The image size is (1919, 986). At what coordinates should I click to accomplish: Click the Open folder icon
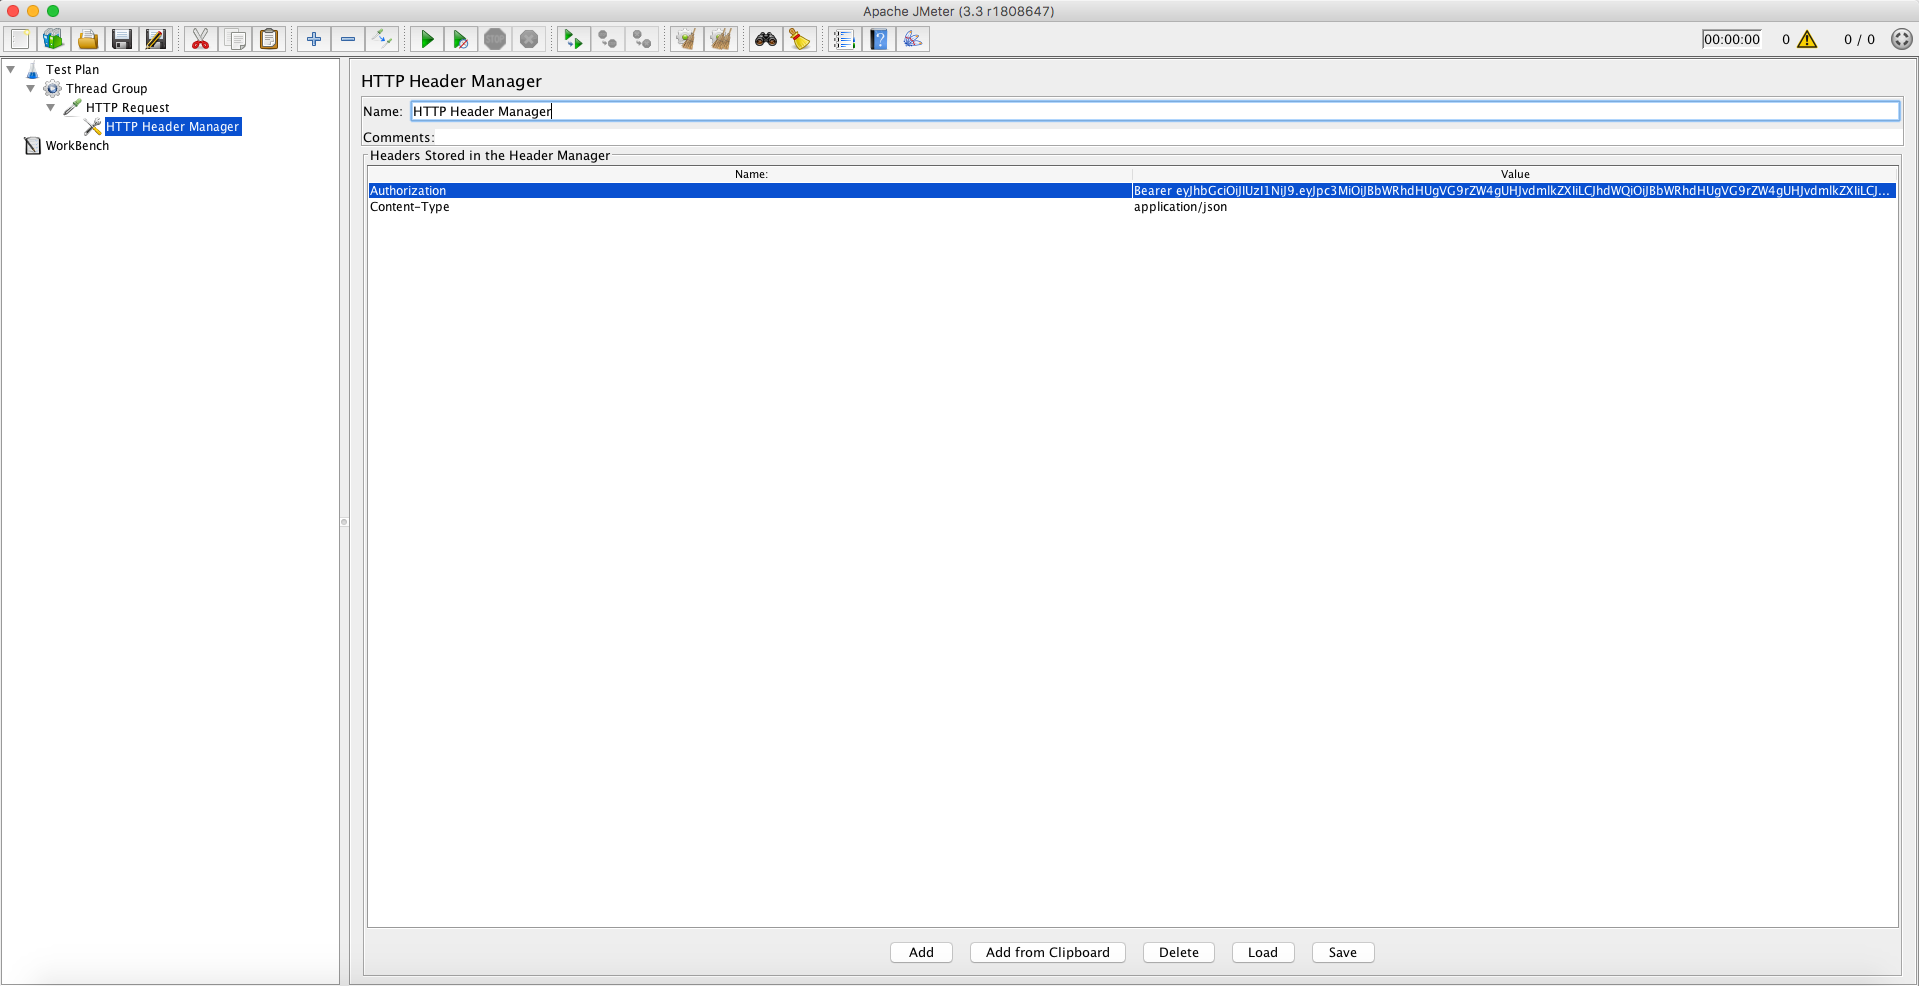tap(88, 39)
